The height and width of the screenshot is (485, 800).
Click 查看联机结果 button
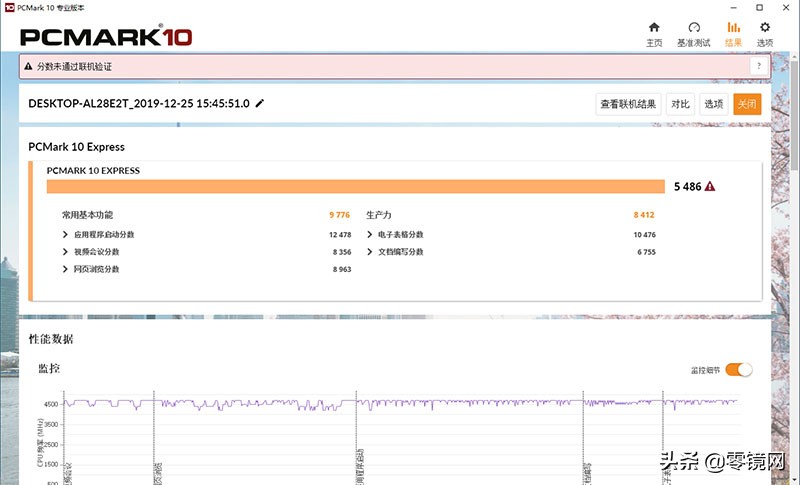(628, 104)
